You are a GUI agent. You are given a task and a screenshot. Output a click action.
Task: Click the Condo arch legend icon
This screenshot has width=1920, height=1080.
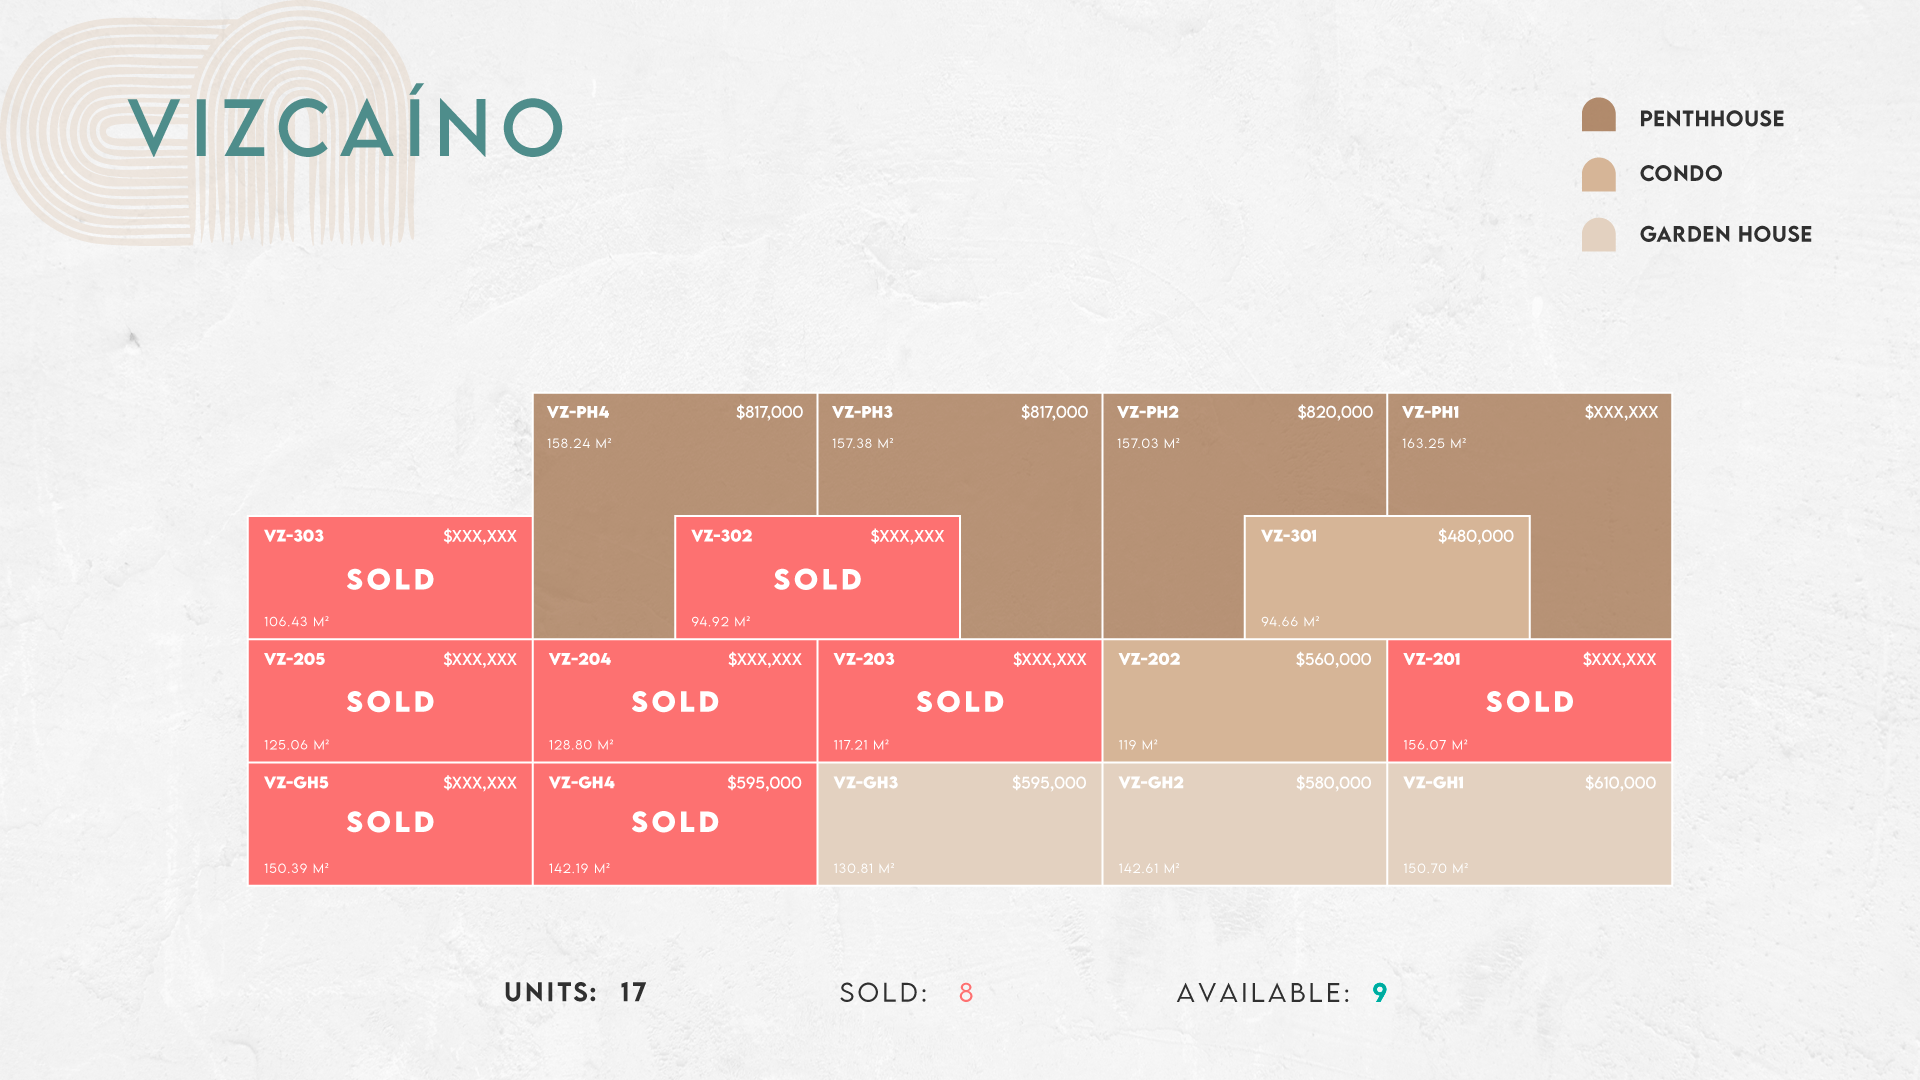point(1598,174)
